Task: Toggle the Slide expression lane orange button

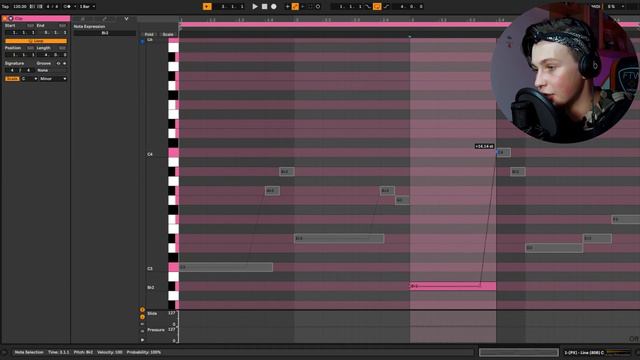Action: (x=142, y=310)
